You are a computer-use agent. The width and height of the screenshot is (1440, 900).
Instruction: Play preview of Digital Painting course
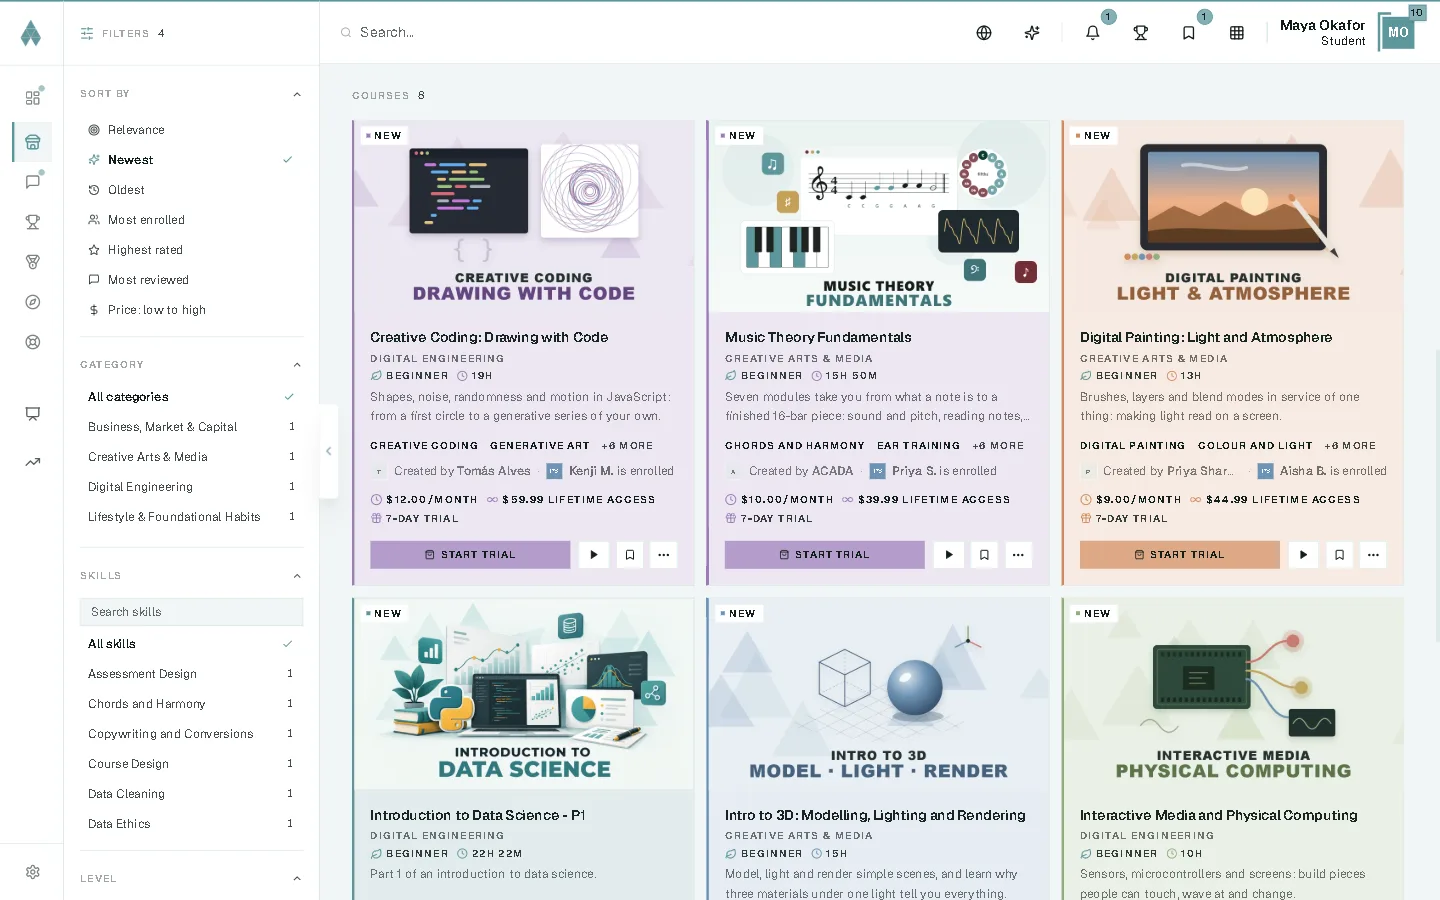(x=1303, y=555)
